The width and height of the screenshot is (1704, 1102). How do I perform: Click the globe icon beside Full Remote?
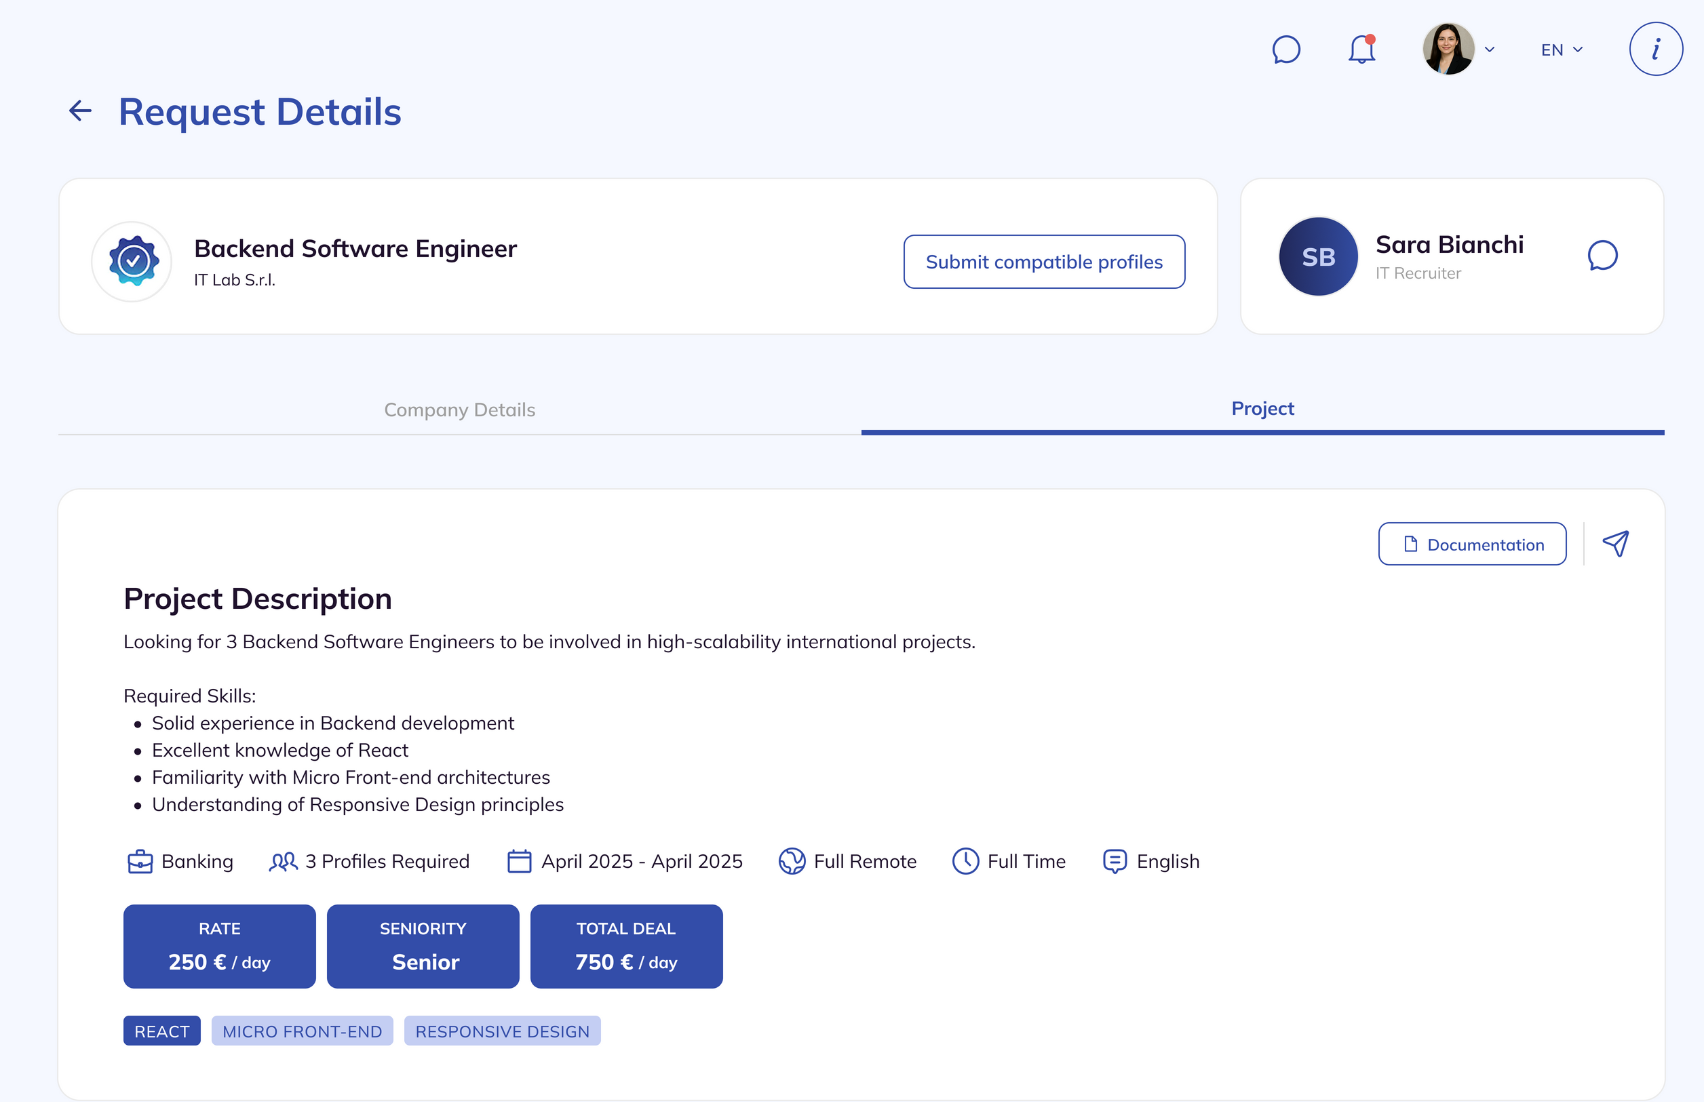click(792, 861)
